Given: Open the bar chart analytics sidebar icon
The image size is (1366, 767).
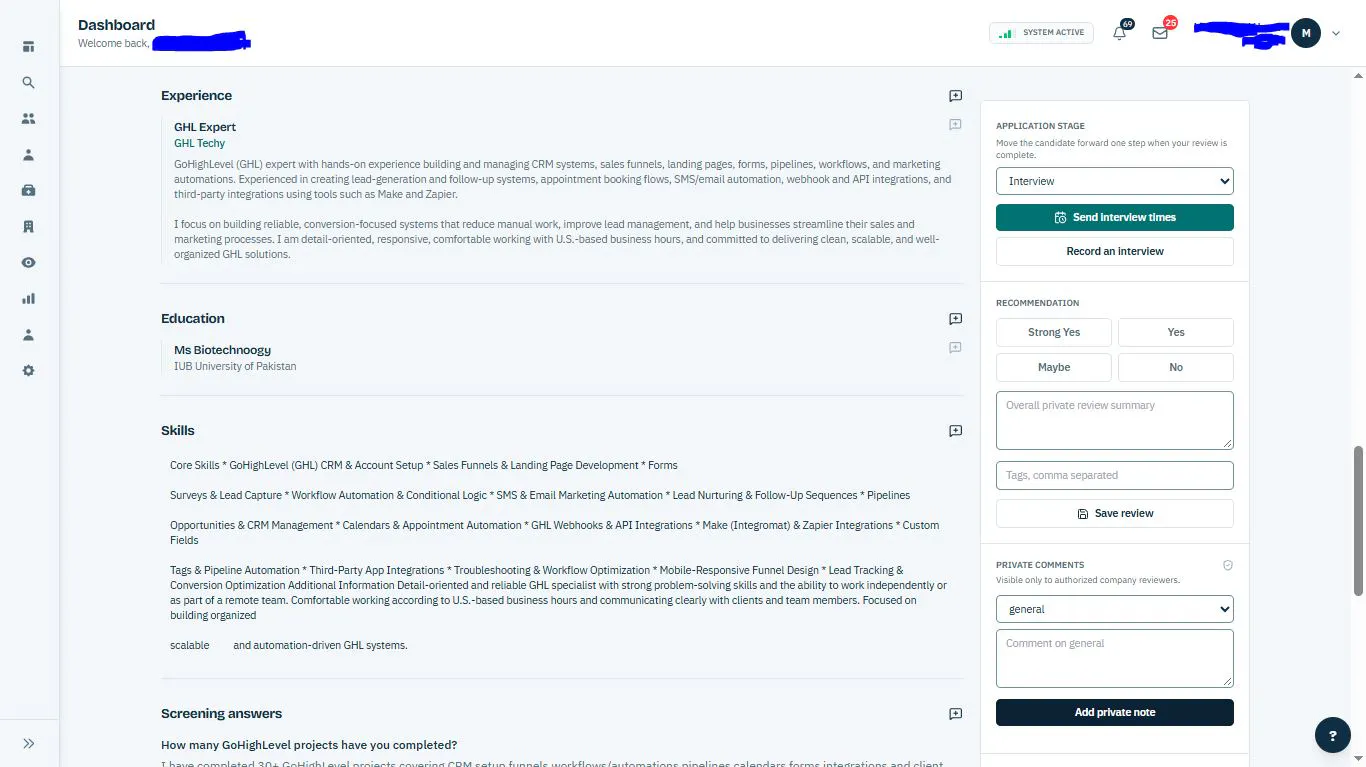Looking at the screenshot, I should point(28,298).
